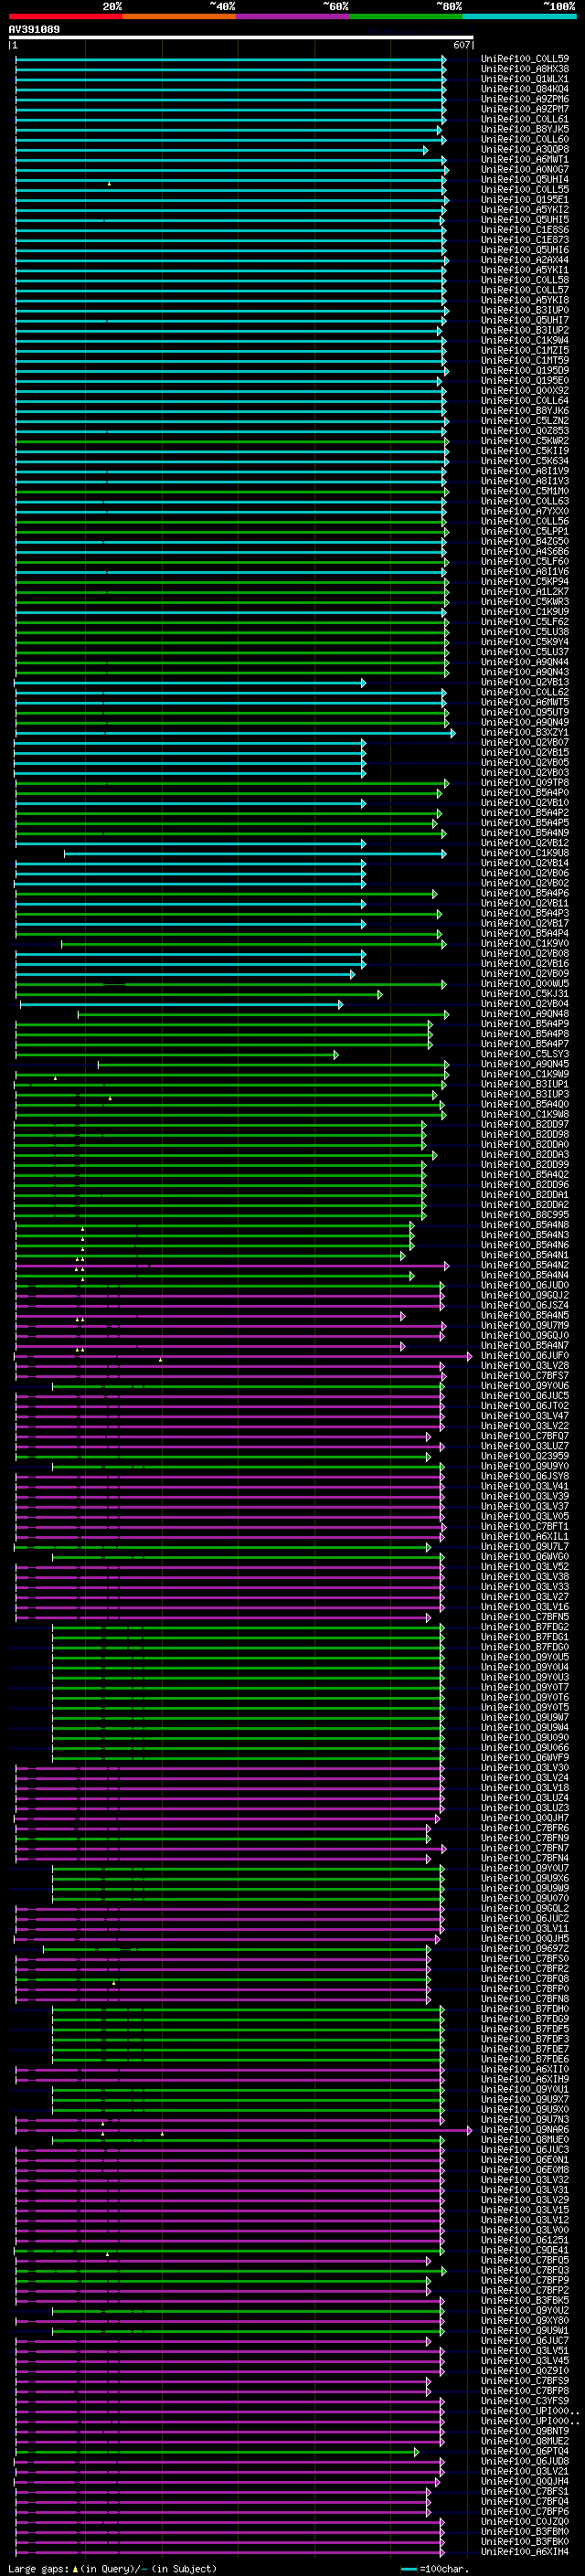The image size is (585, 2576).
Task: Select label UniRef100_Q6E0N1
Action: click(x=525, y=2160)
